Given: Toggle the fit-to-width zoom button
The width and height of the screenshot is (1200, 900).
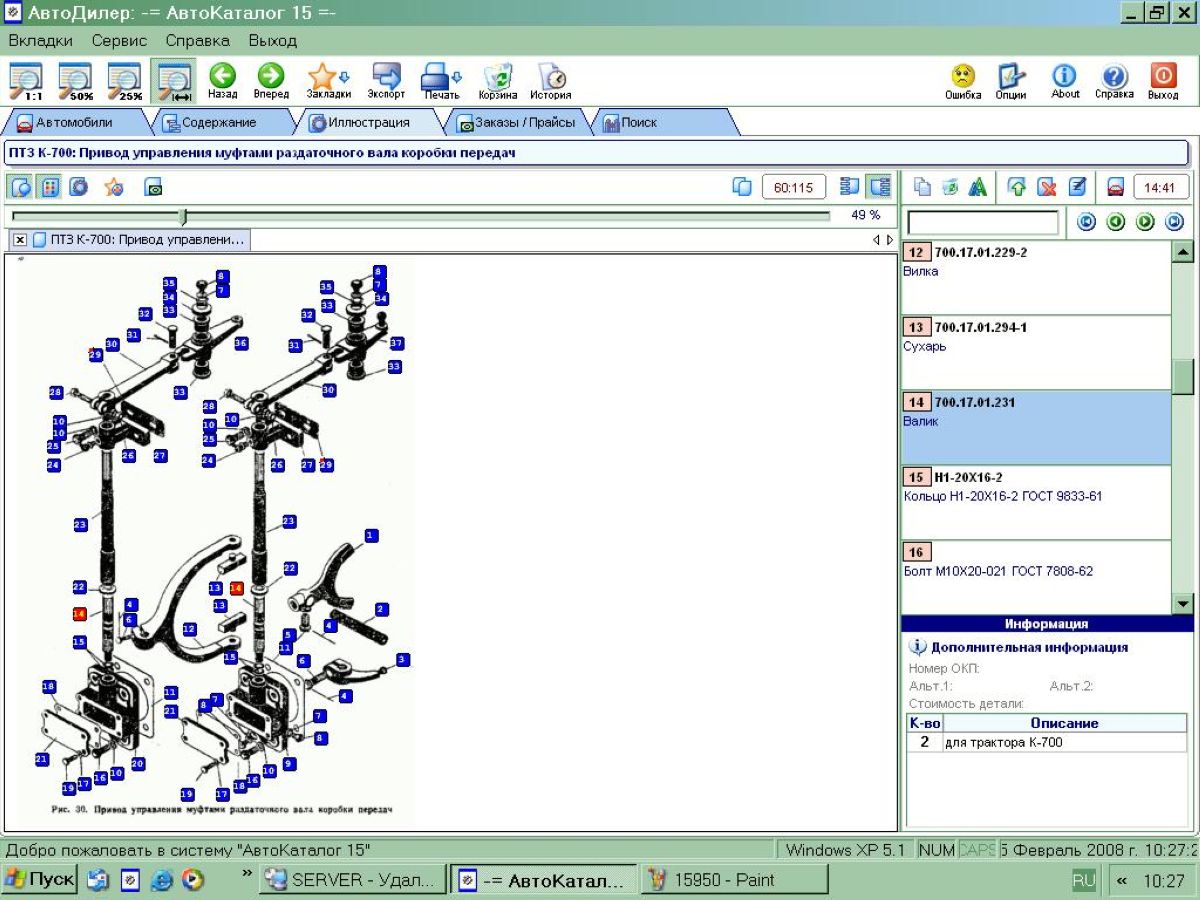Looking at the screenshot, I should [174, 80].
